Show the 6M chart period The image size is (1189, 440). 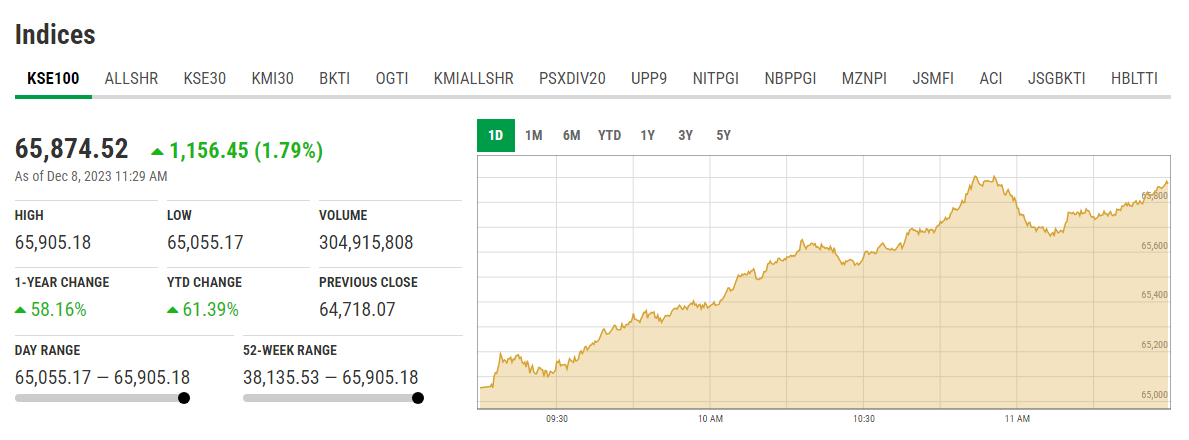572,135
